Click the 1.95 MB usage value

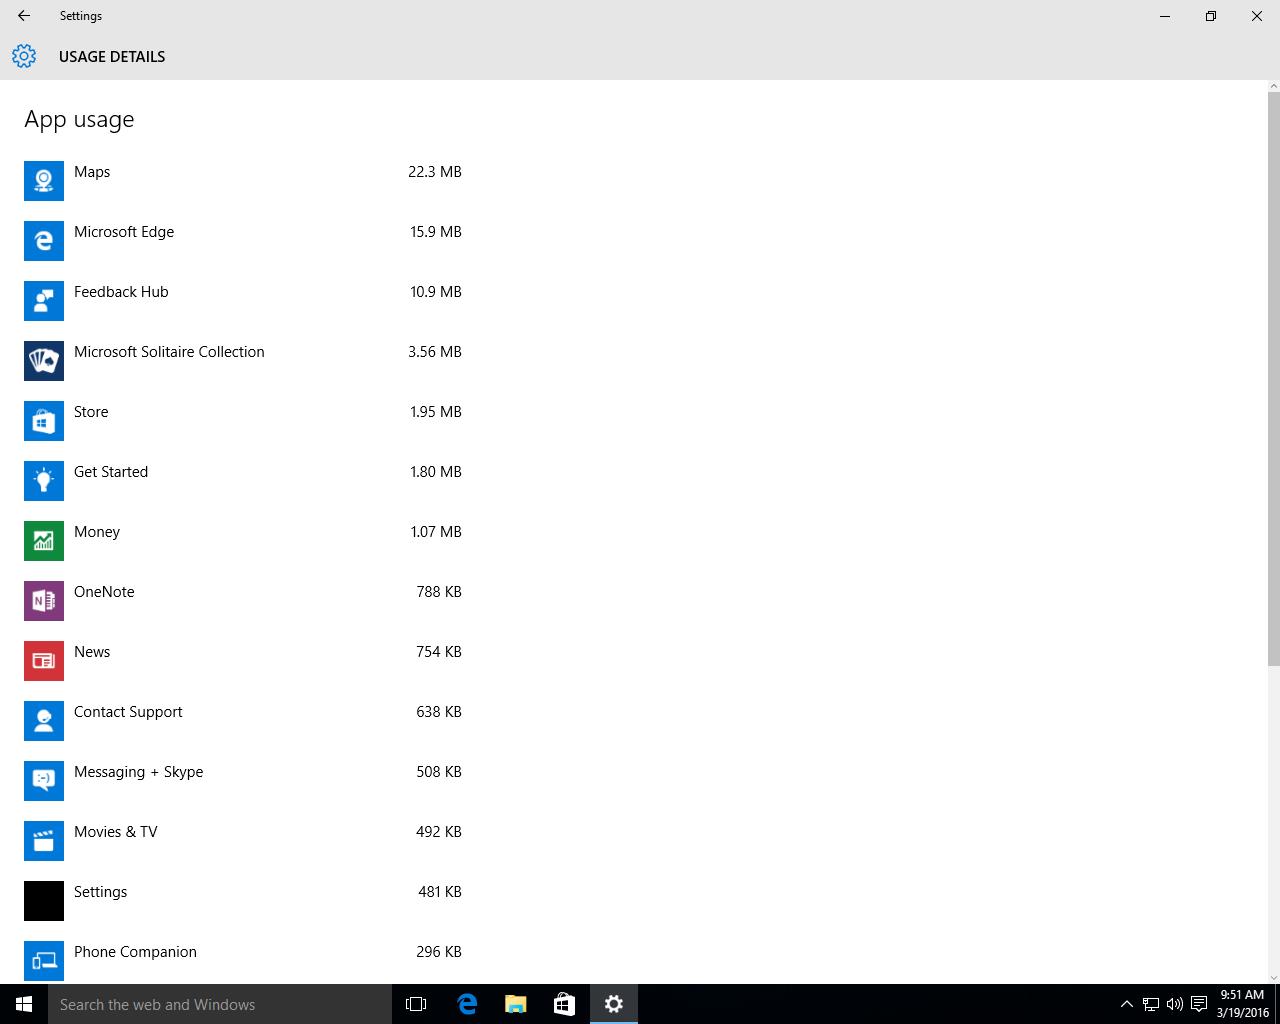click(x=436, y=412)
